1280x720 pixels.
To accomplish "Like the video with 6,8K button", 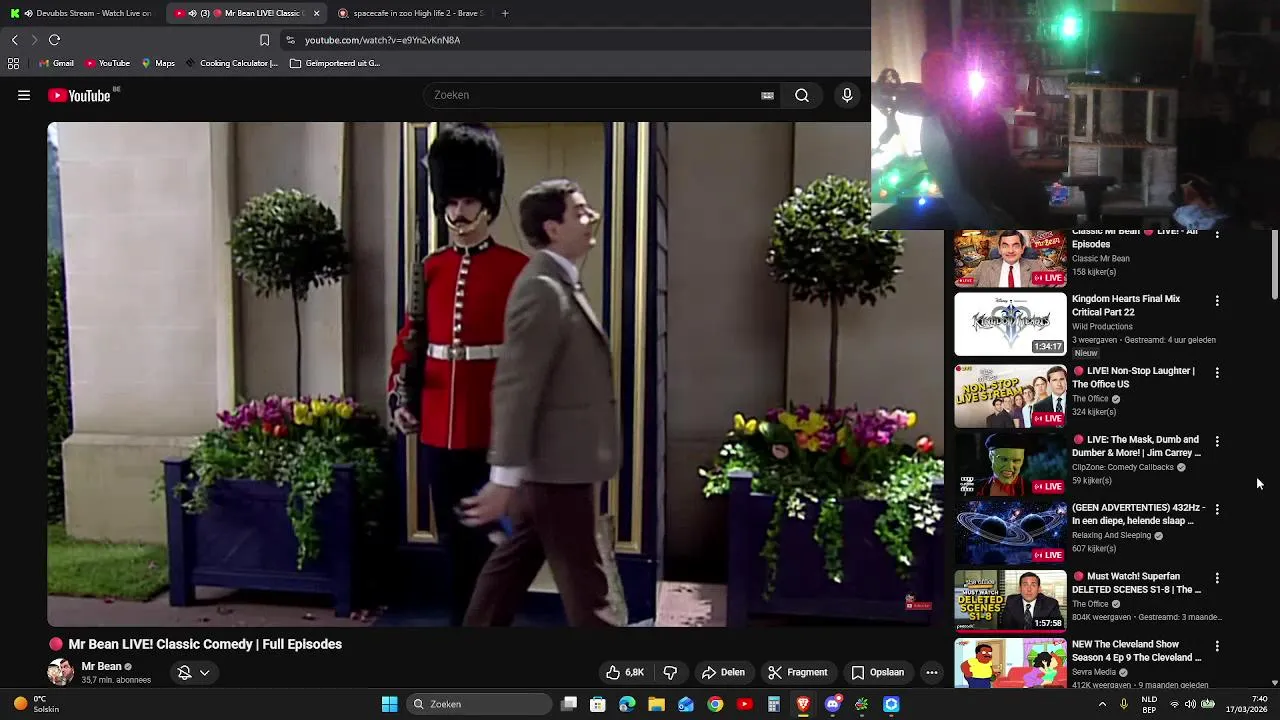I will coord(625,672).
